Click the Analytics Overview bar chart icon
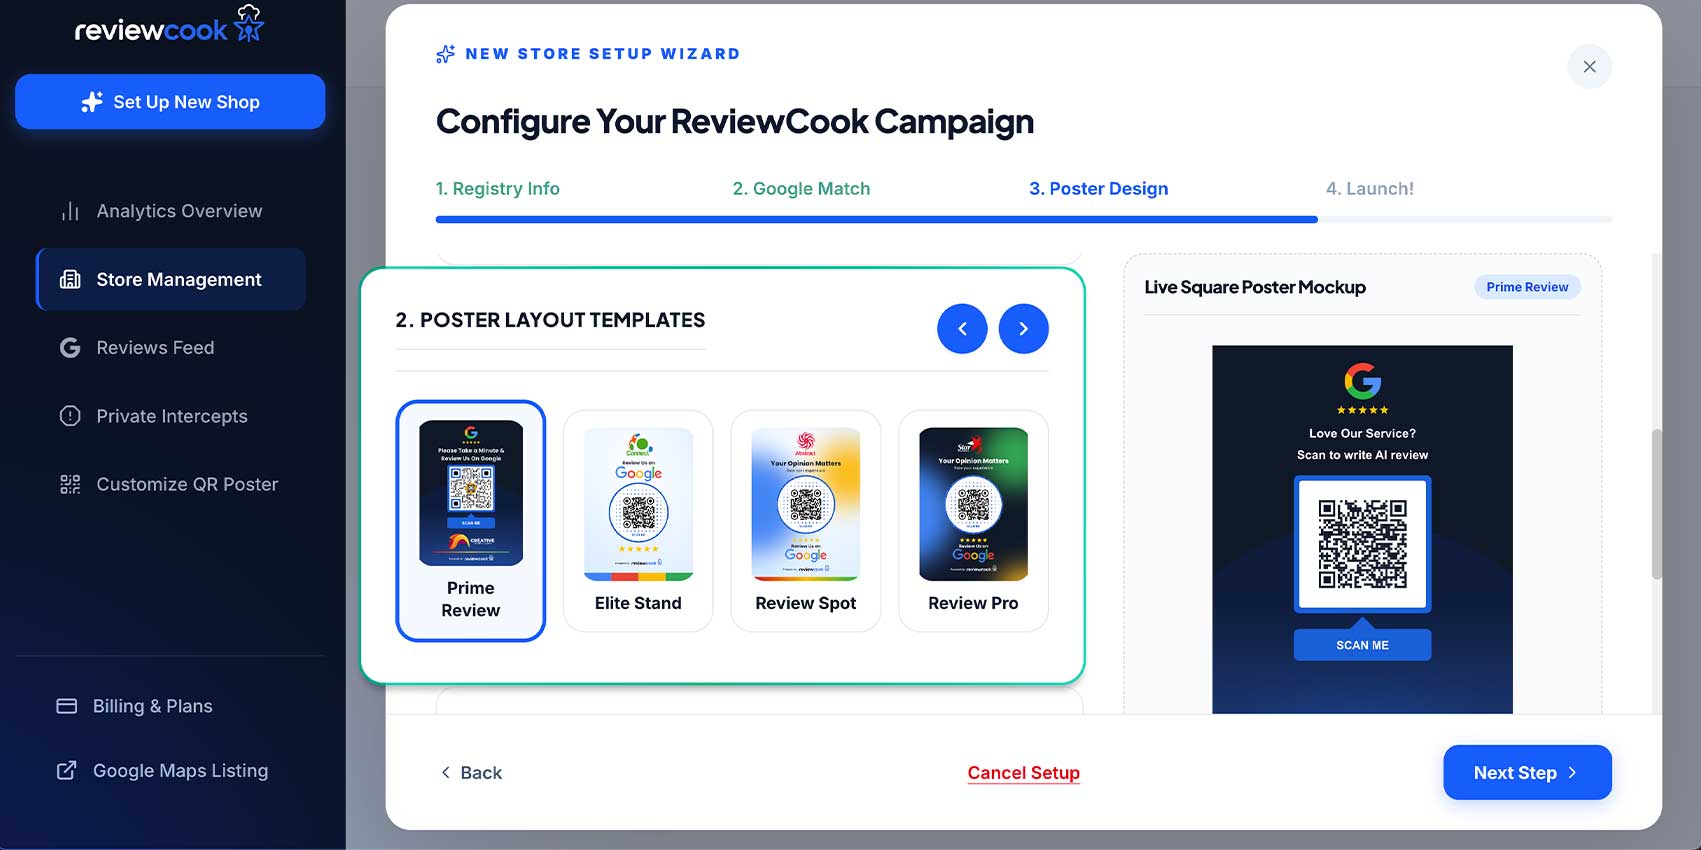The image size is (1701, 850). [x=70, y=211]
